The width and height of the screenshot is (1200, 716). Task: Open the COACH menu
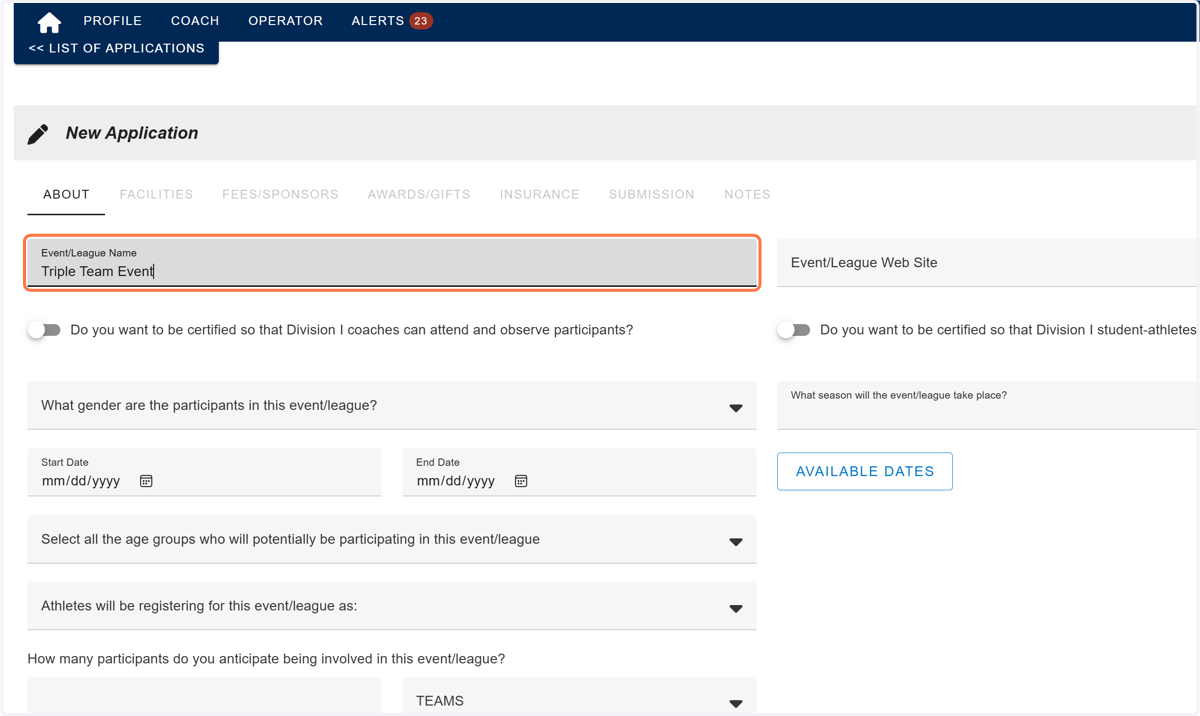[x=195, y=21]
